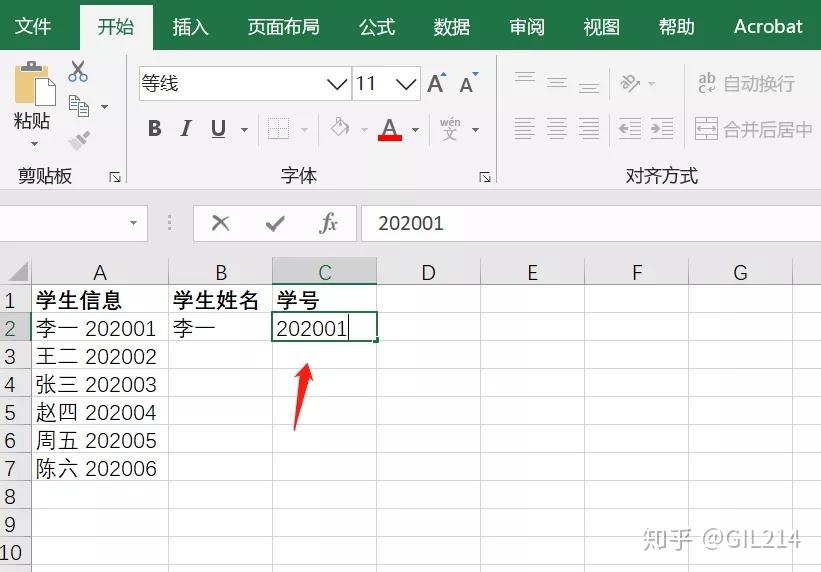Click the Cut scissors icon

point(78,71)
